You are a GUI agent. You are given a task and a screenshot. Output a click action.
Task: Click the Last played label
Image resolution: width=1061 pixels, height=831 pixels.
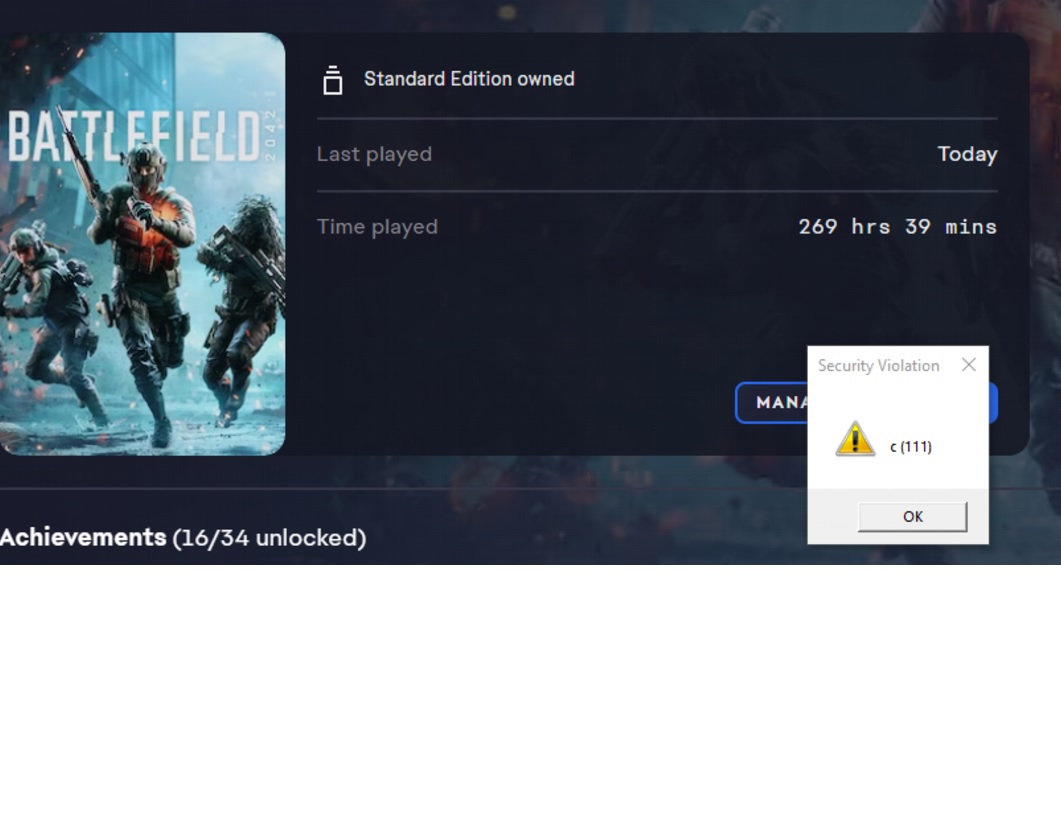point(374,154)
